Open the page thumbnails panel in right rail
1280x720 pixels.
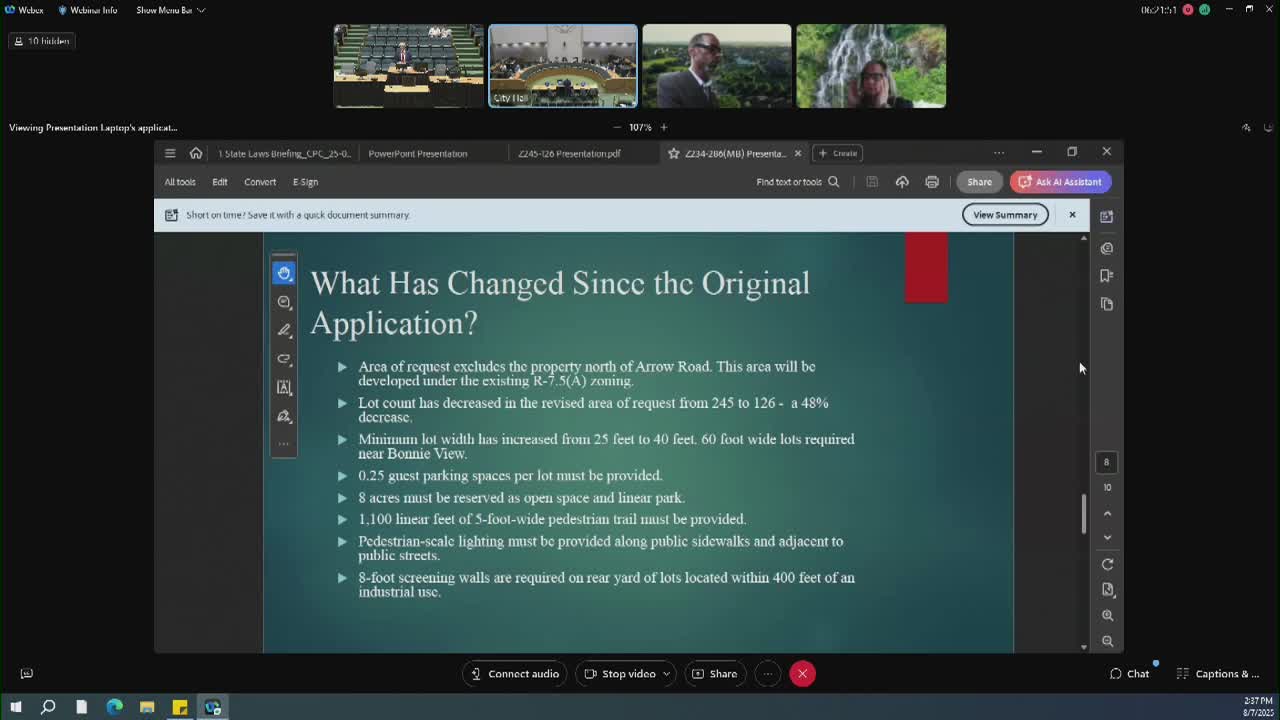click(x=1107, y=304)
